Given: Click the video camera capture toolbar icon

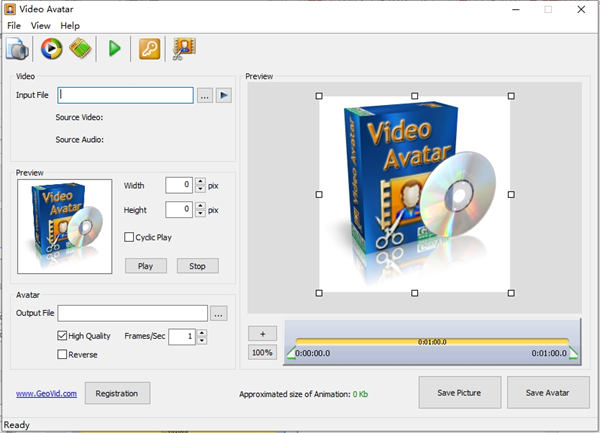Looking at the screenshot, I should click(17, 49).
